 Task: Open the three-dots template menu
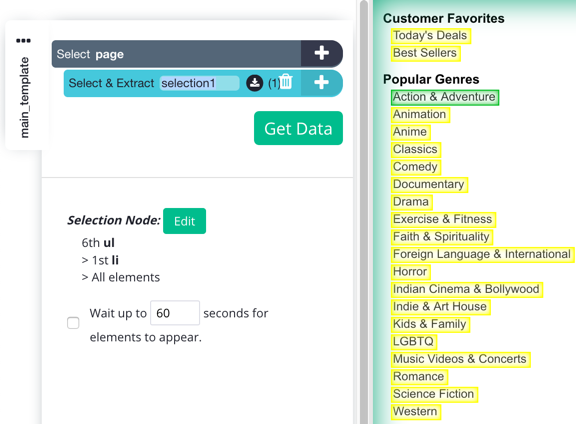click(23, 40)
